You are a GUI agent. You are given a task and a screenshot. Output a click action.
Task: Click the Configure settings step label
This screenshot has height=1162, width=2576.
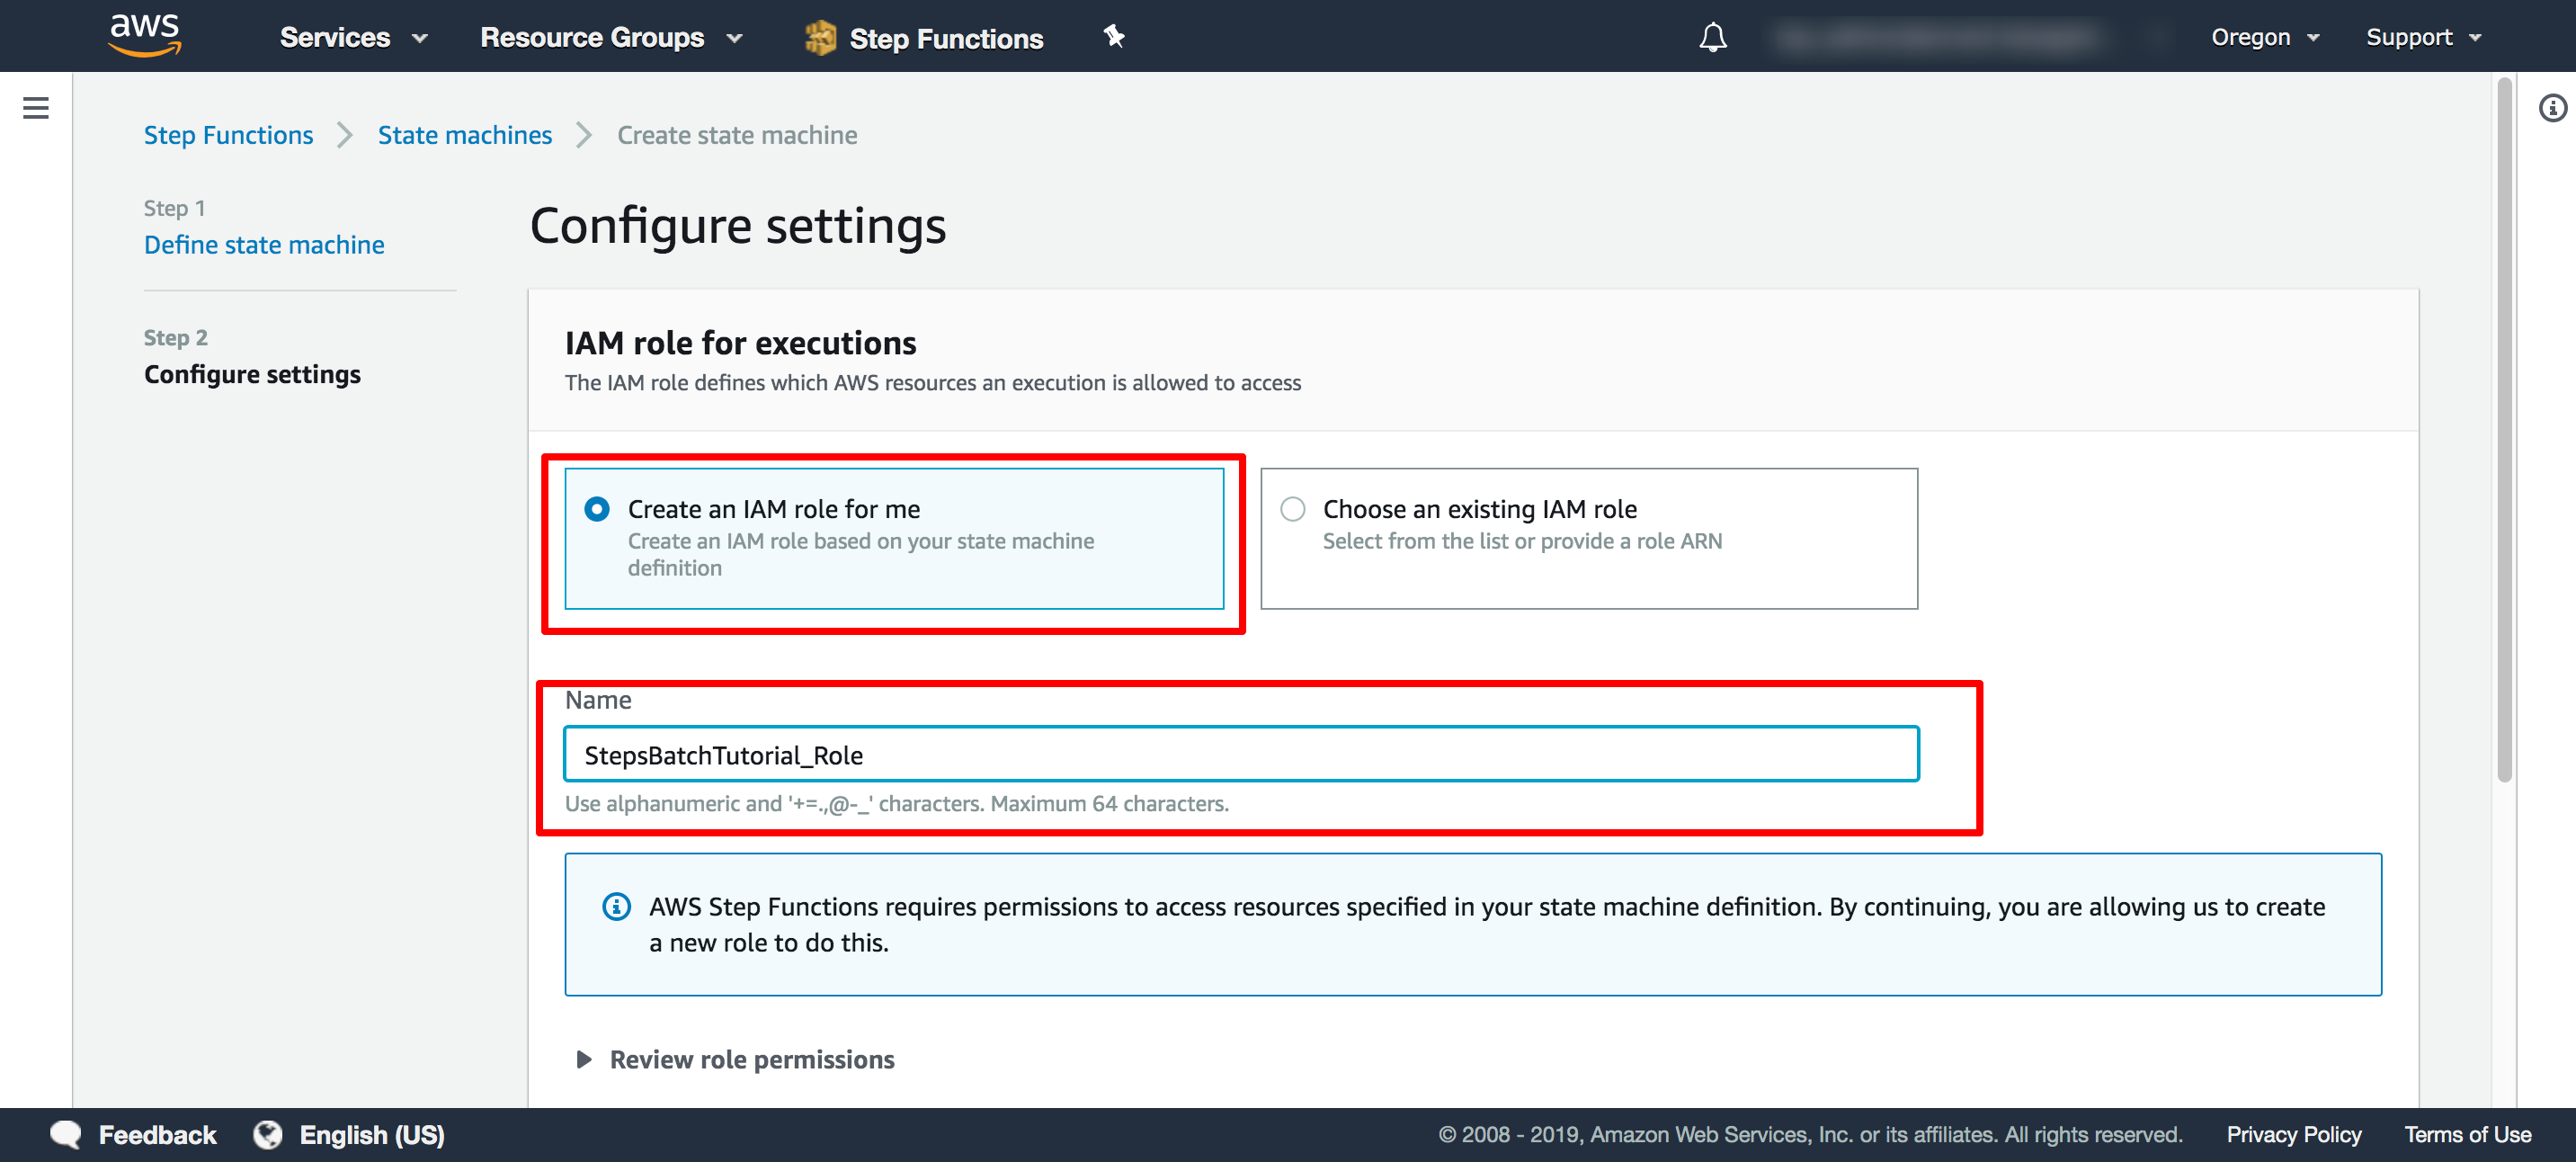pyautogui.click(x=252, y=374)
